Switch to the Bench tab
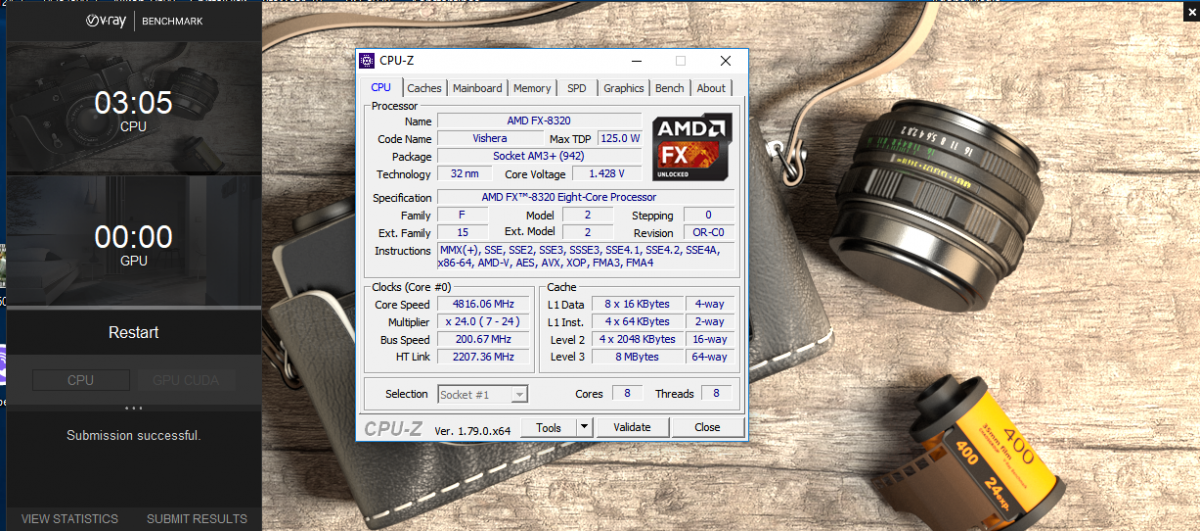The image size is (1200, 531). coord(669,88)
